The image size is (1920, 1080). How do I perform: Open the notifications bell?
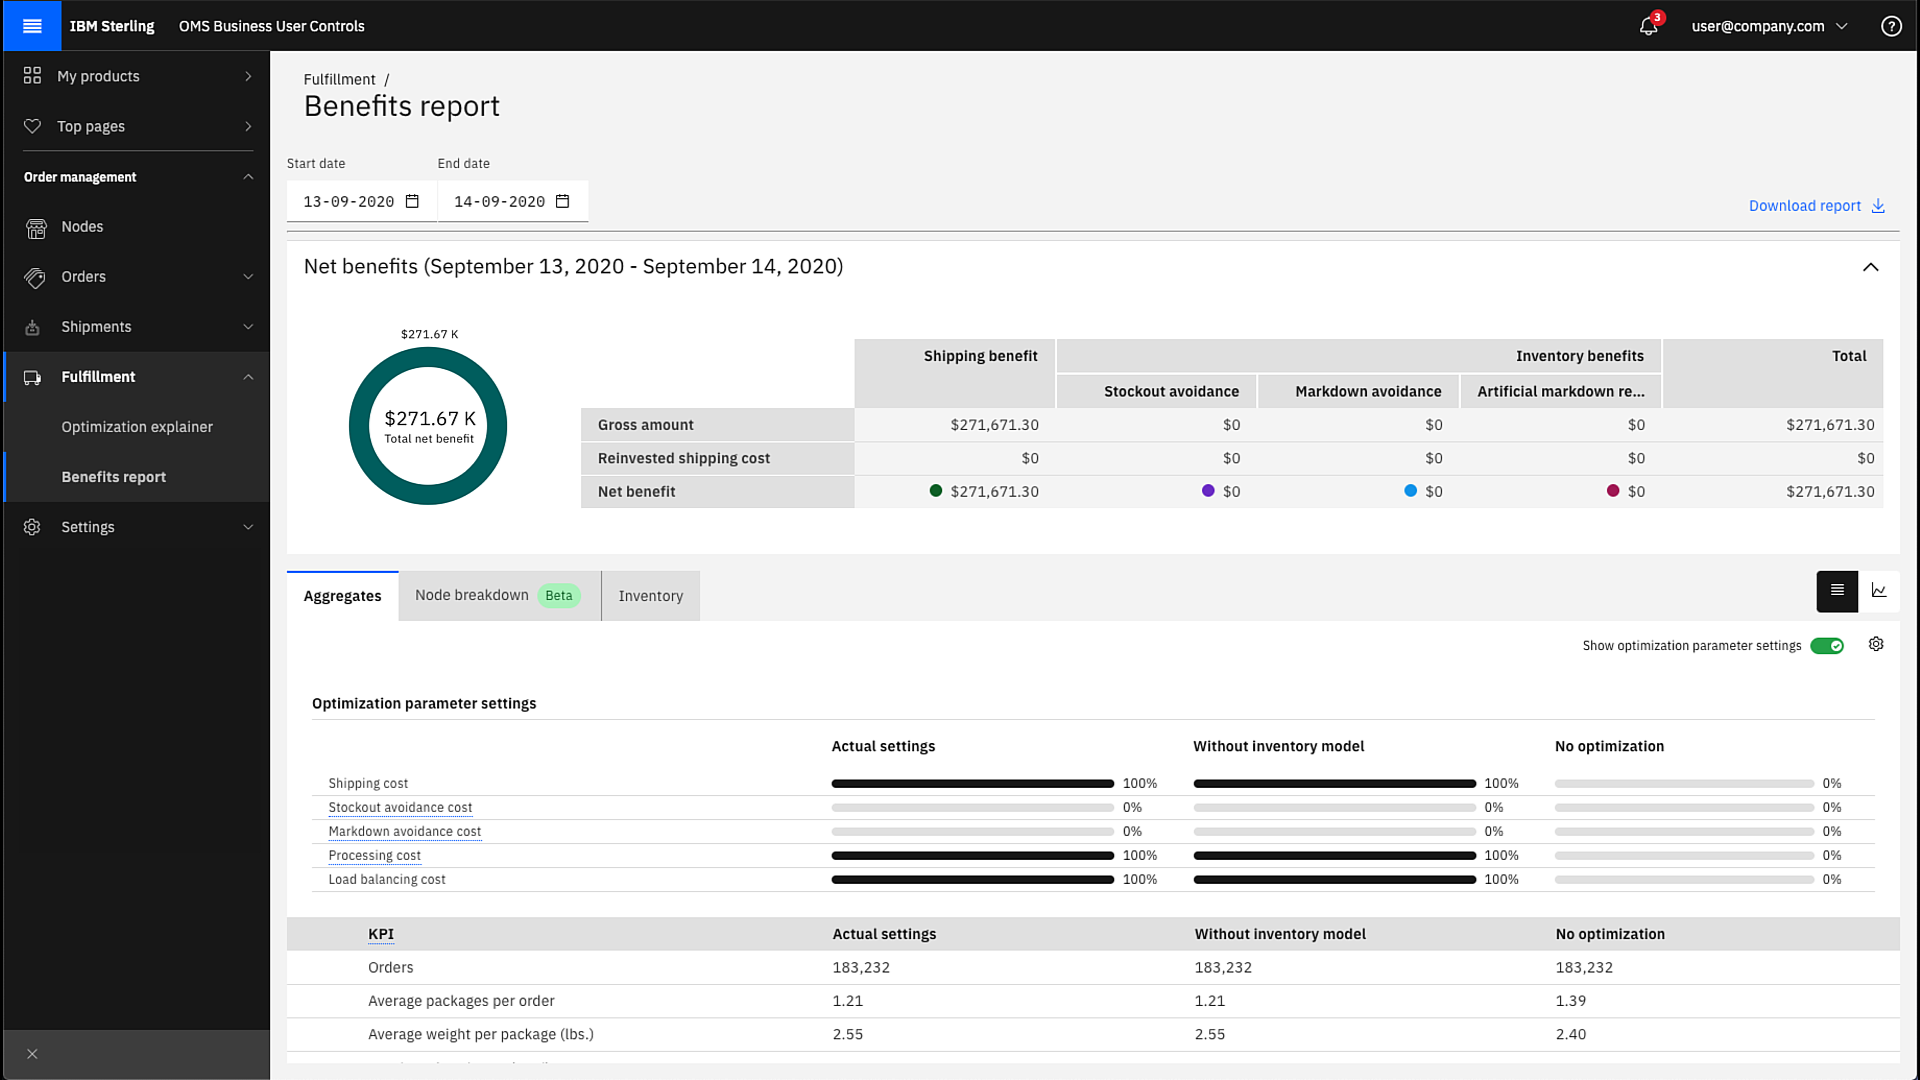tap(1649, 27)
